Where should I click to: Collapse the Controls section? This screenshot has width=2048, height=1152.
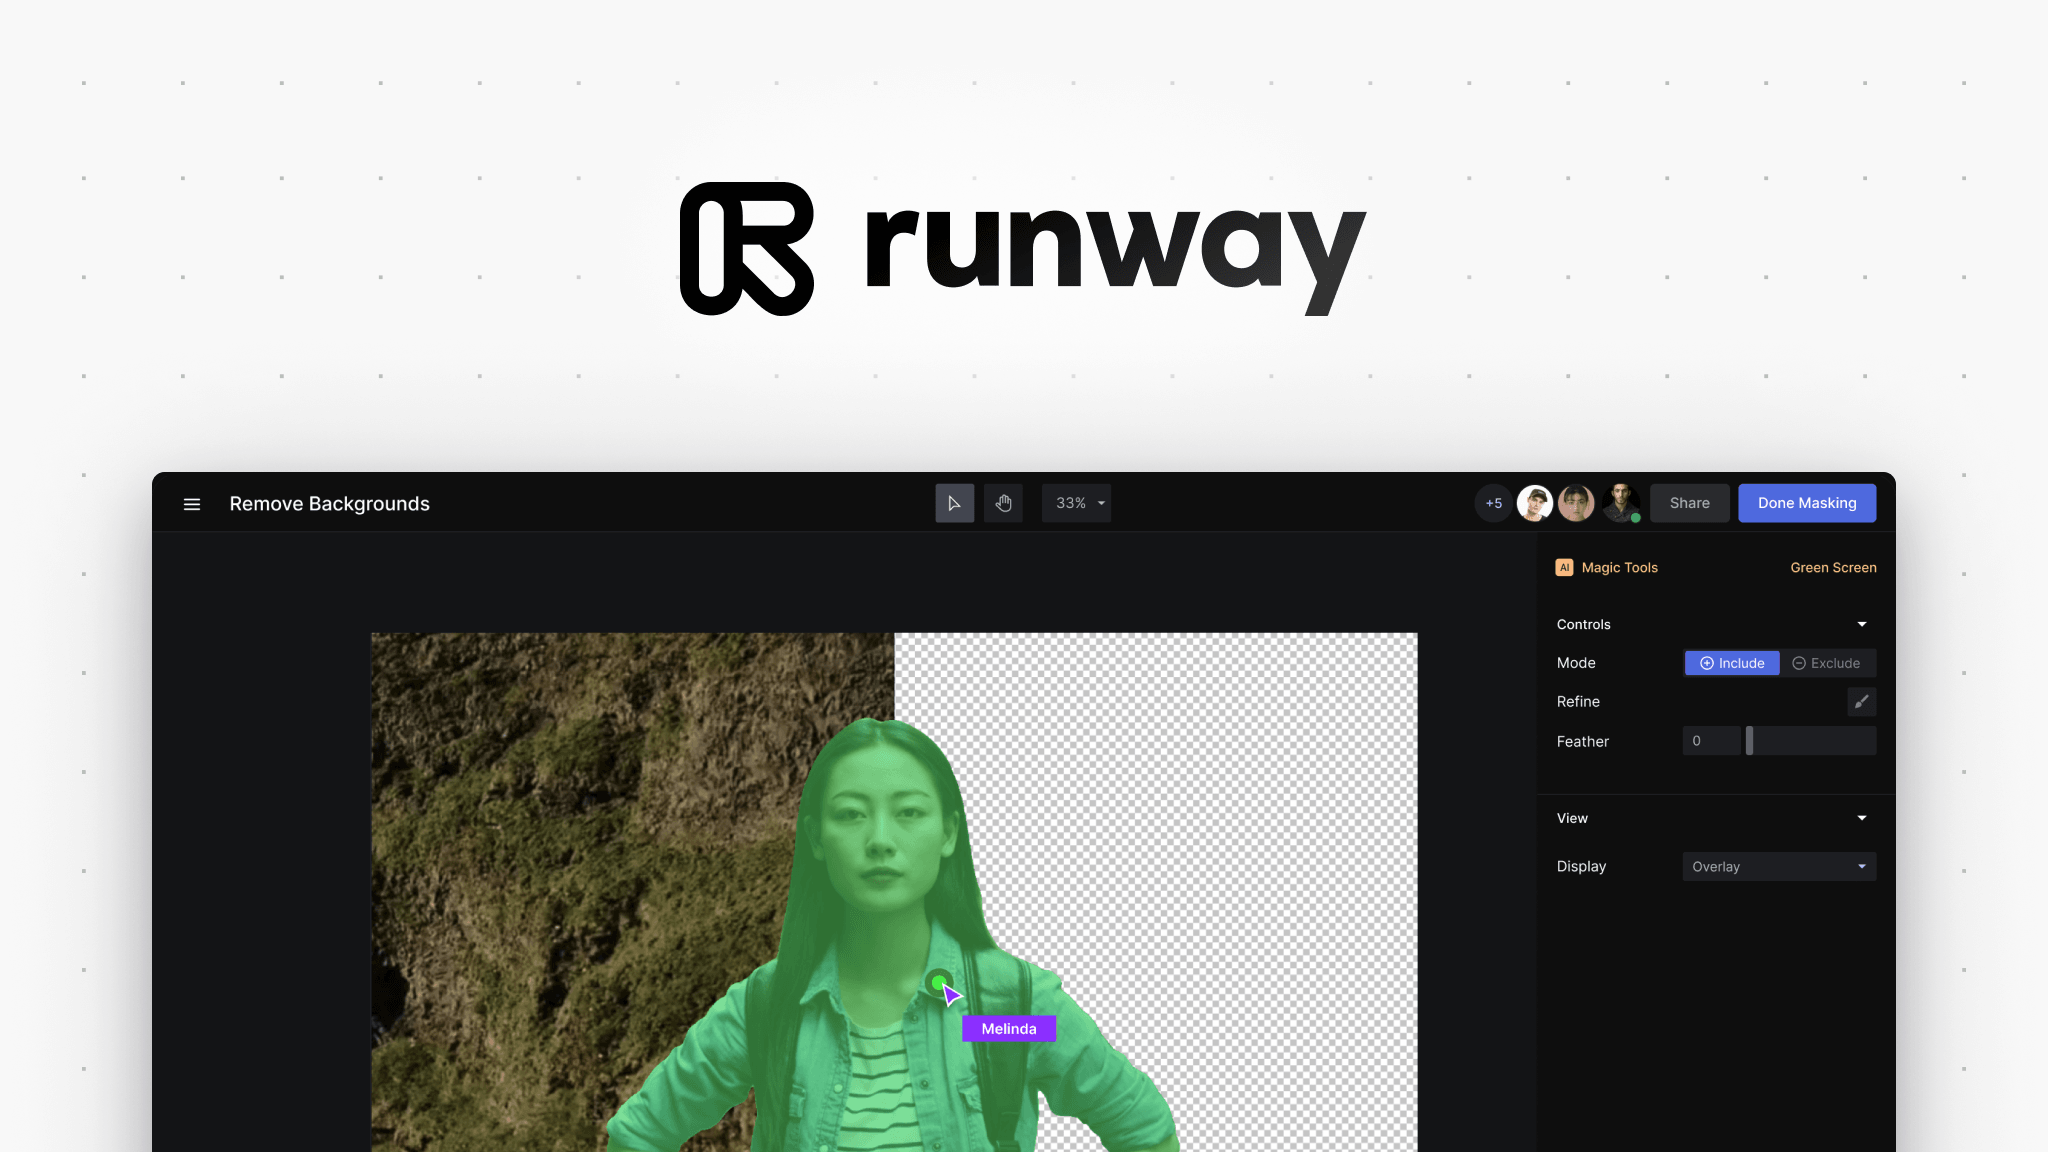point(1862,624)
